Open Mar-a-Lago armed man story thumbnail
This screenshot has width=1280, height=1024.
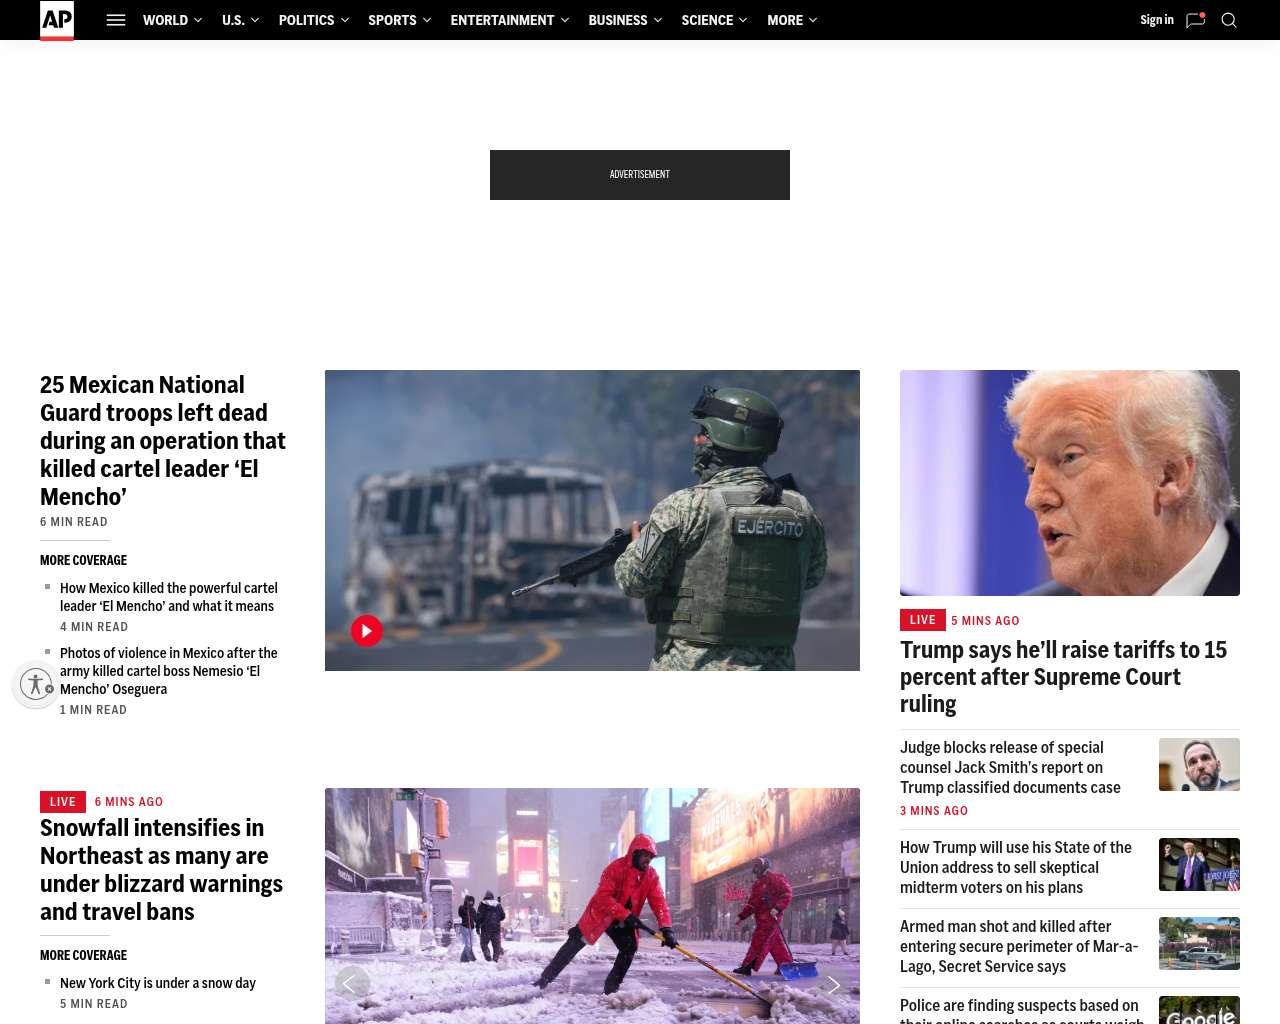tap(1199, 944)
